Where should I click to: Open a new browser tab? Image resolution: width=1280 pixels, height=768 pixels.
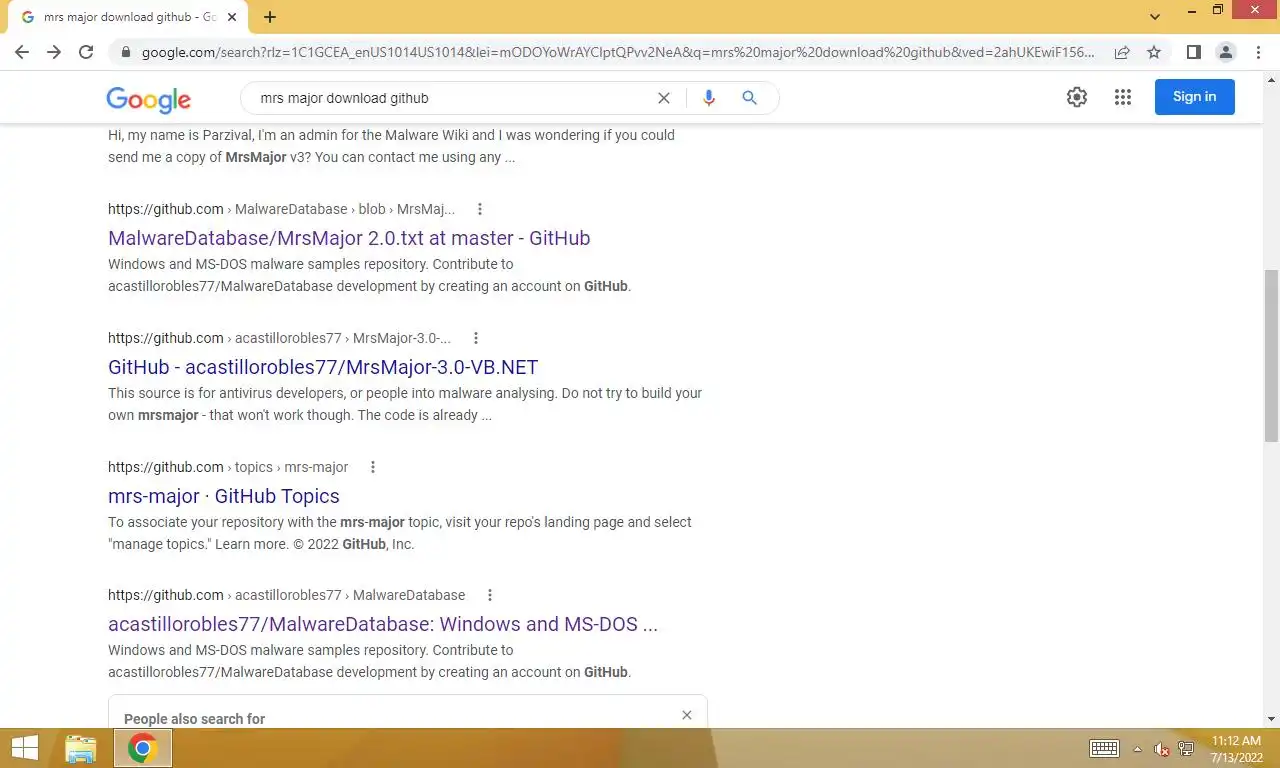tap(270, 17)
